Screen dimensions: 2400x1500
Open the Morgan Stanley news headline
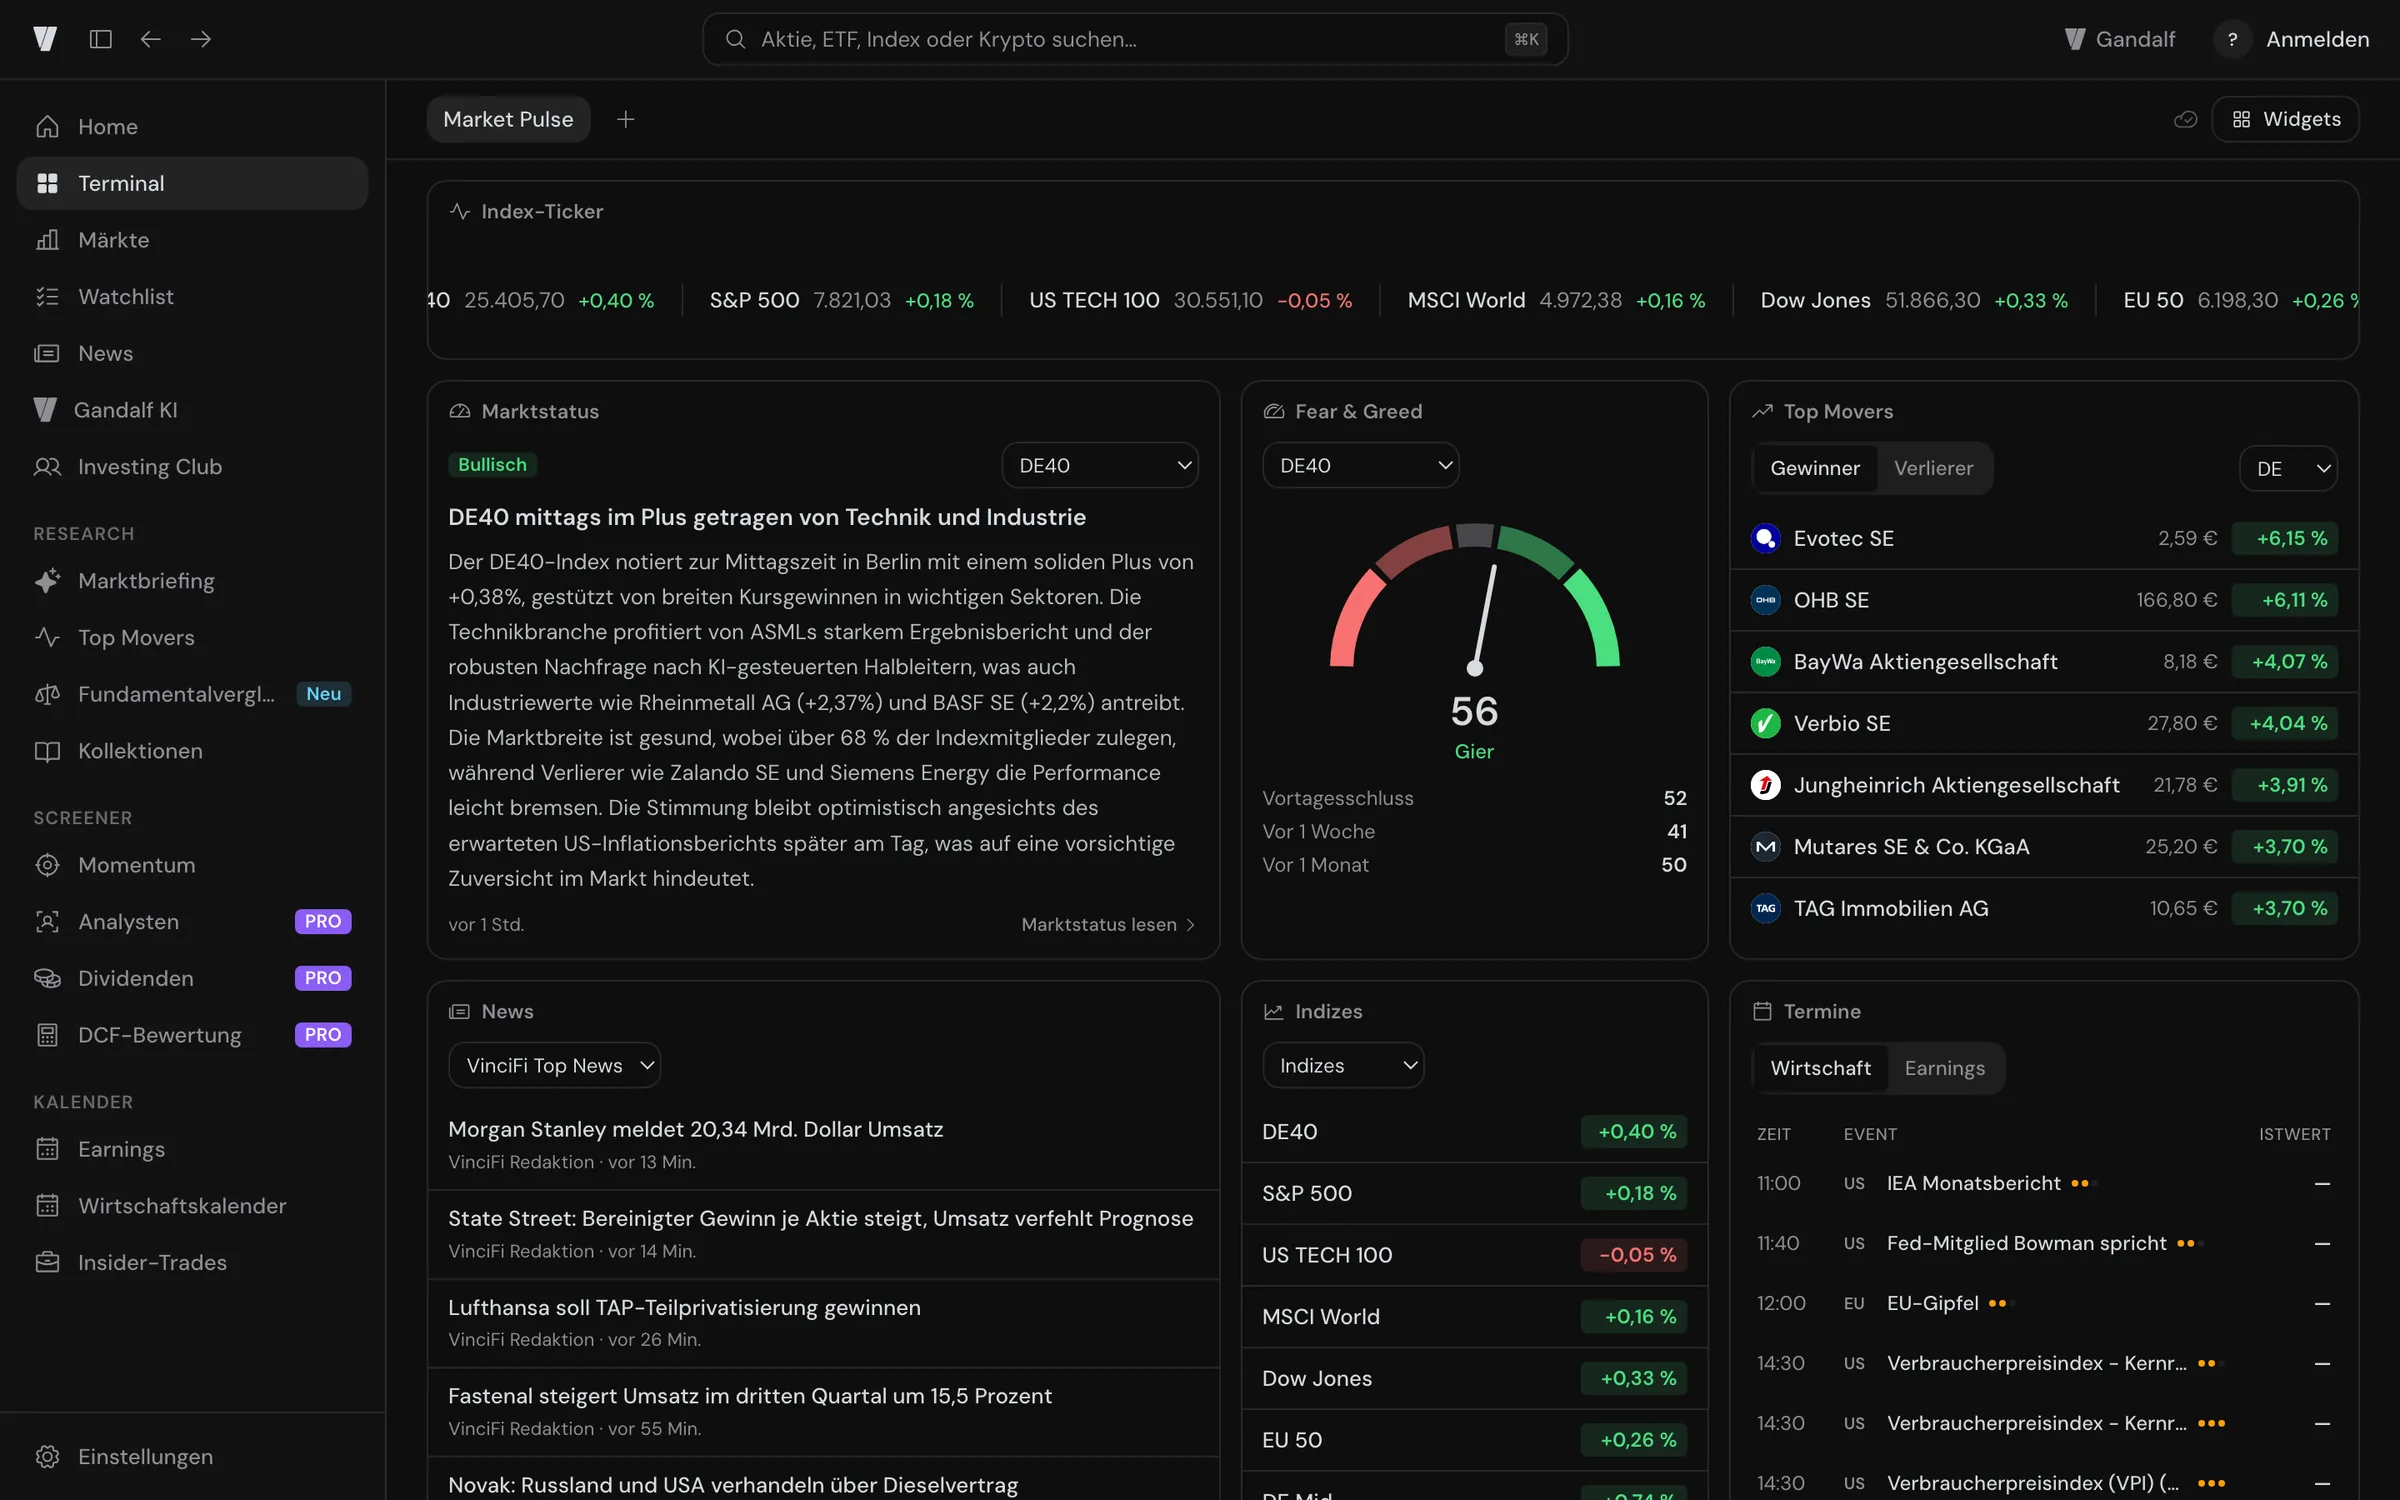(x=695, y=1130)
